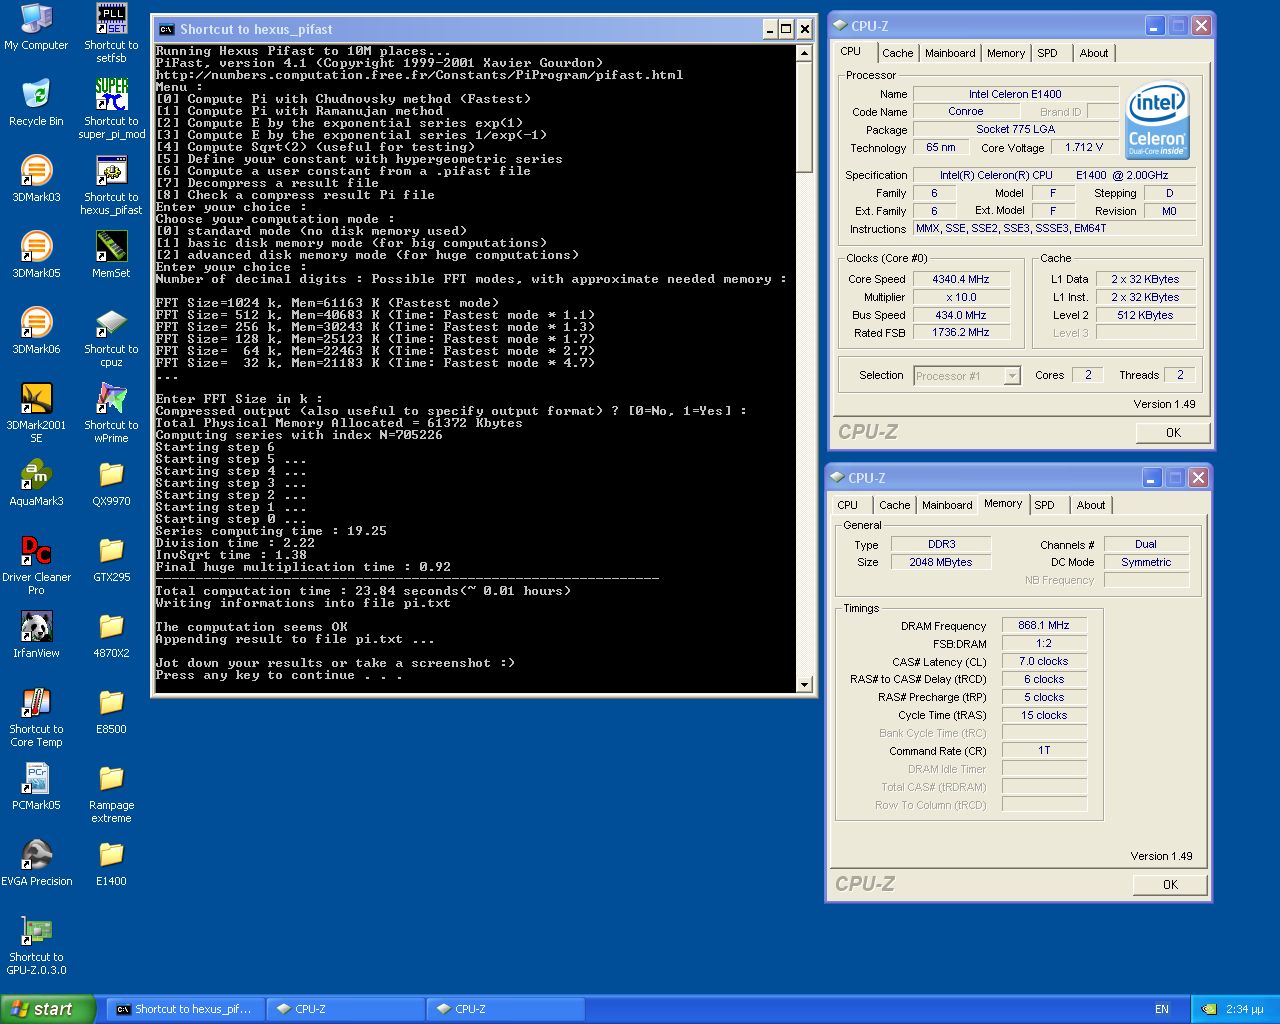Switch to Memory tab in upper CPU-Z window
The width and height of the screenshot is (1280, 1024).
[1005, 53]
